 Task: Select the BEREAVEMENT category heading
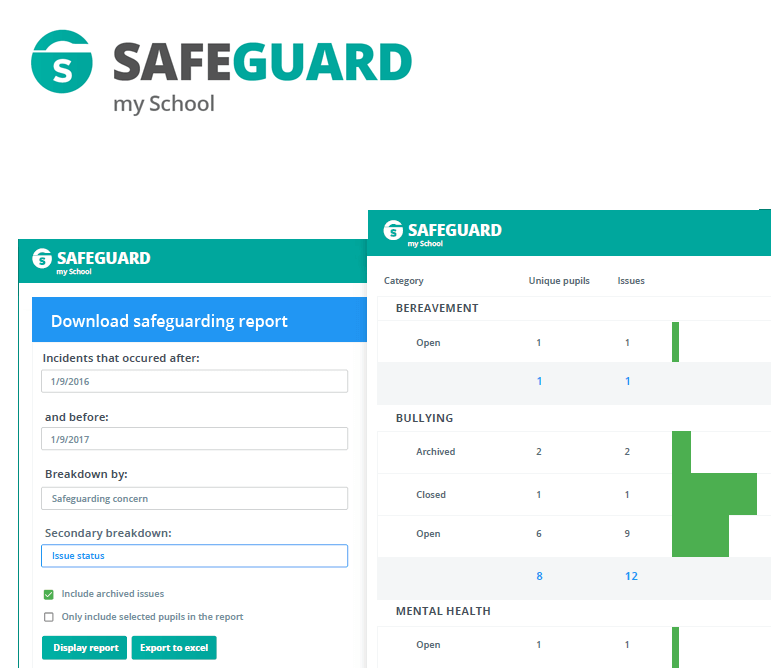(437, 308)
